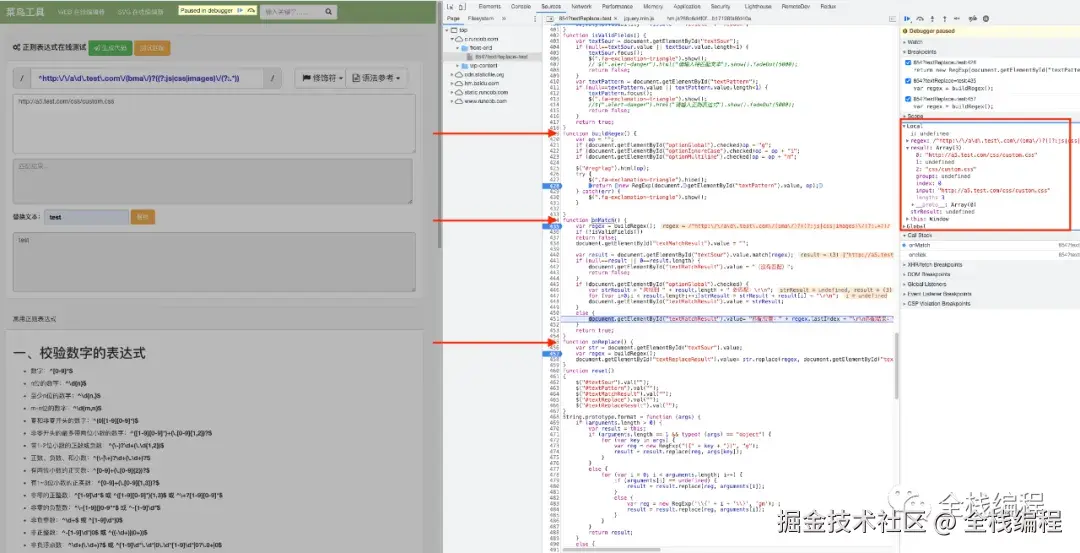This screenshot has height=553, width=1080.
Task: Click orange button beside generate code
Action: coord(152,48)
